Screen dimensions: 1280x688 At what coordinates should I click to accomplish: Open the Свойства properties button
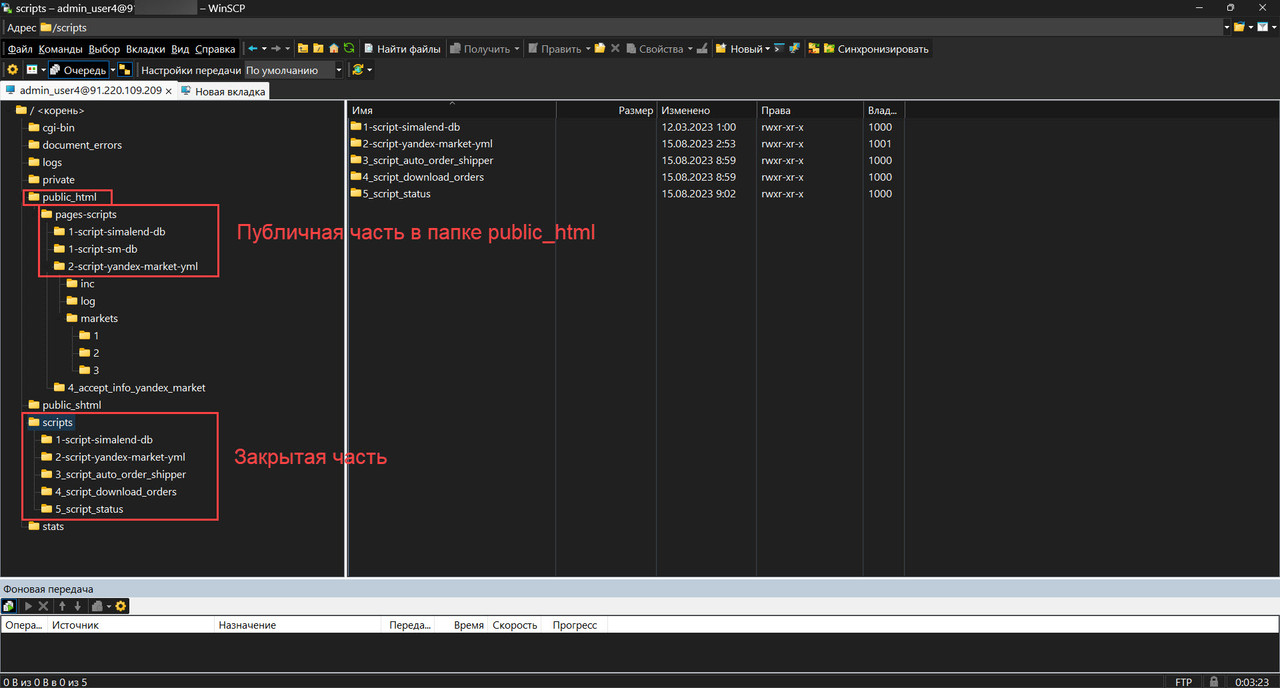pos(654,48)
